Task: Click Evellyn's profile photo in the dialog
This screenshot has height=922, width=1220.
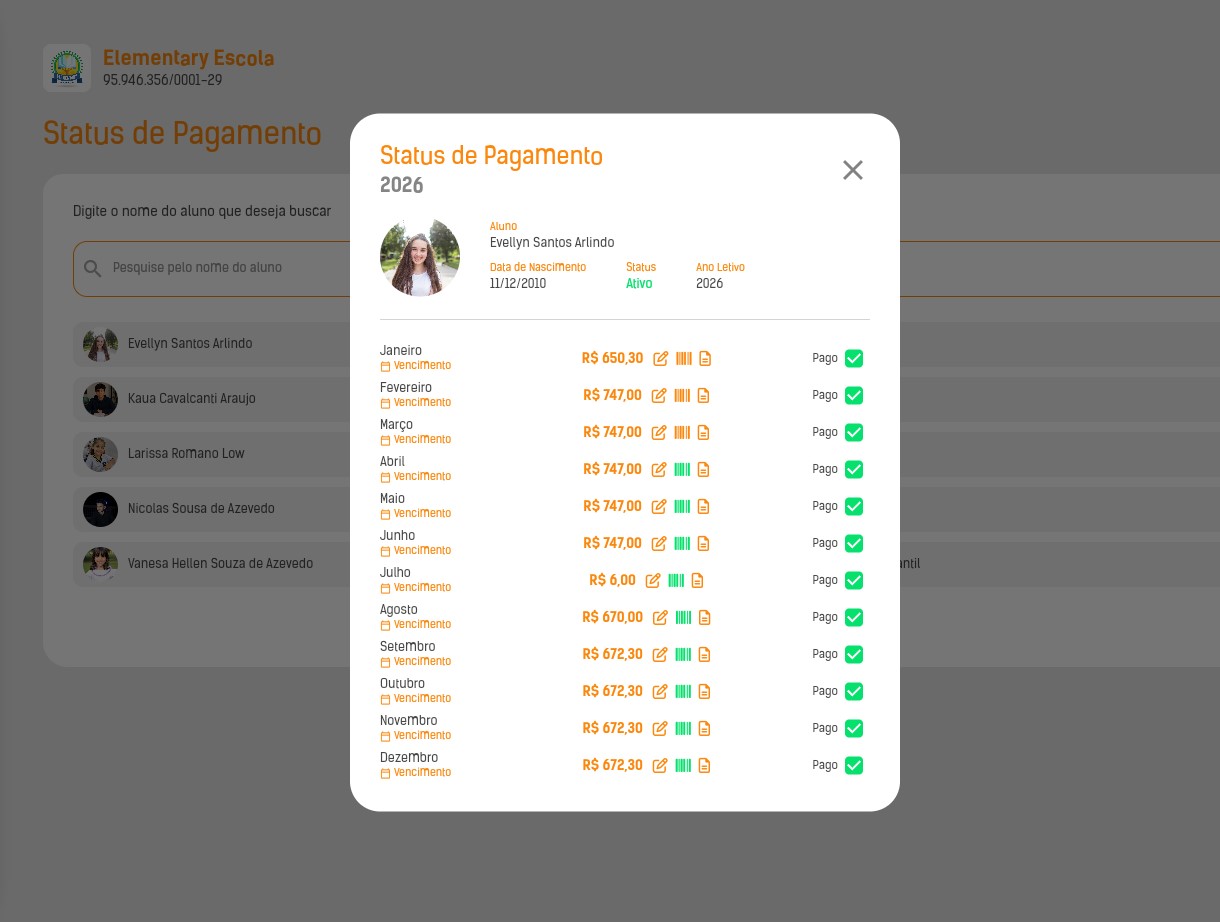Action: 420,256
